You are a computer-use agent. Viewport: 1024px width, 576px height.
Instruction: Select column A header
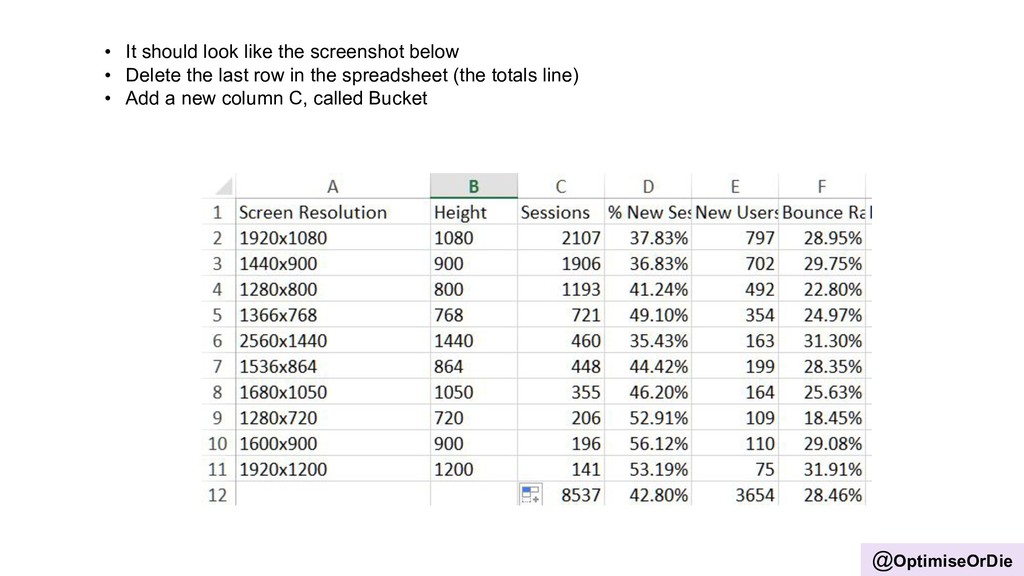[x=332, y=186]
